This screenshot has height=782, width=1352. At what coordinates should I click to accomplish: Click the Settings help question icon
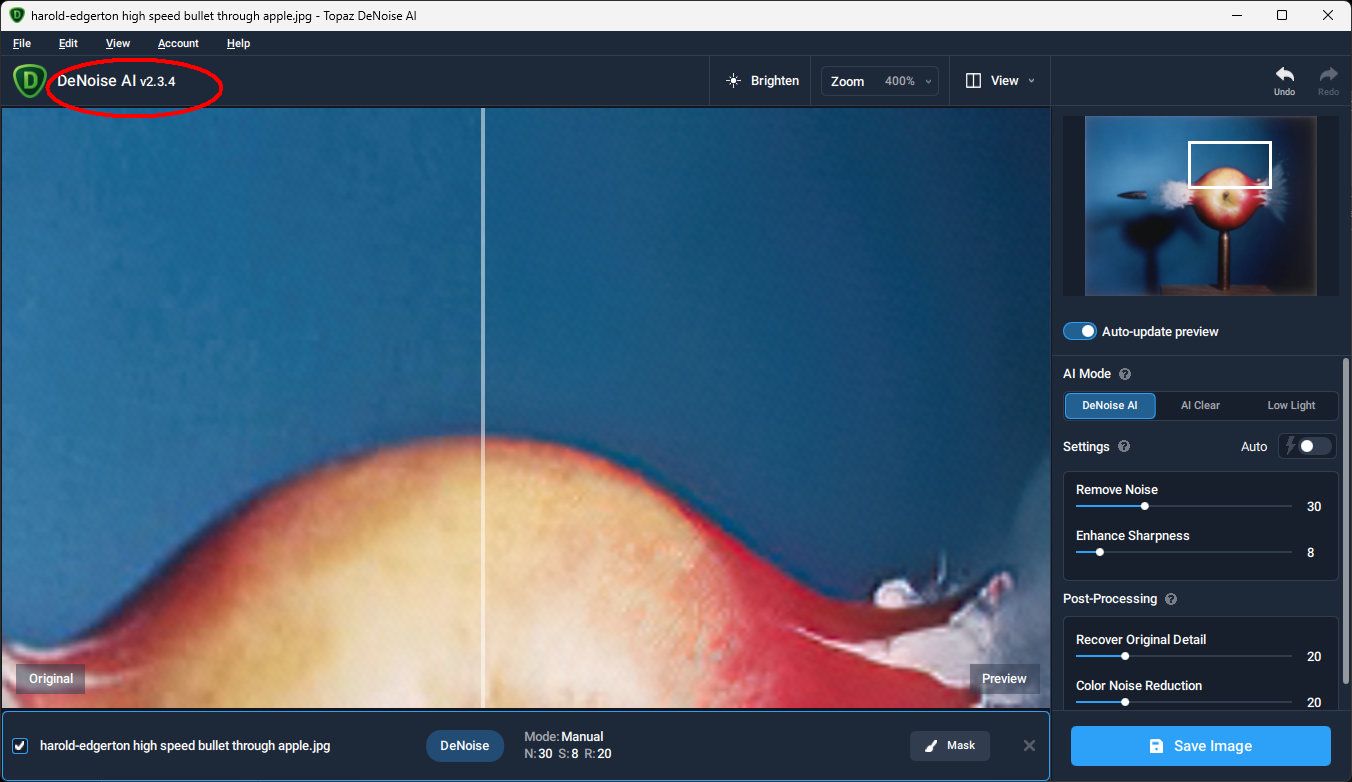pos(1123,447)
